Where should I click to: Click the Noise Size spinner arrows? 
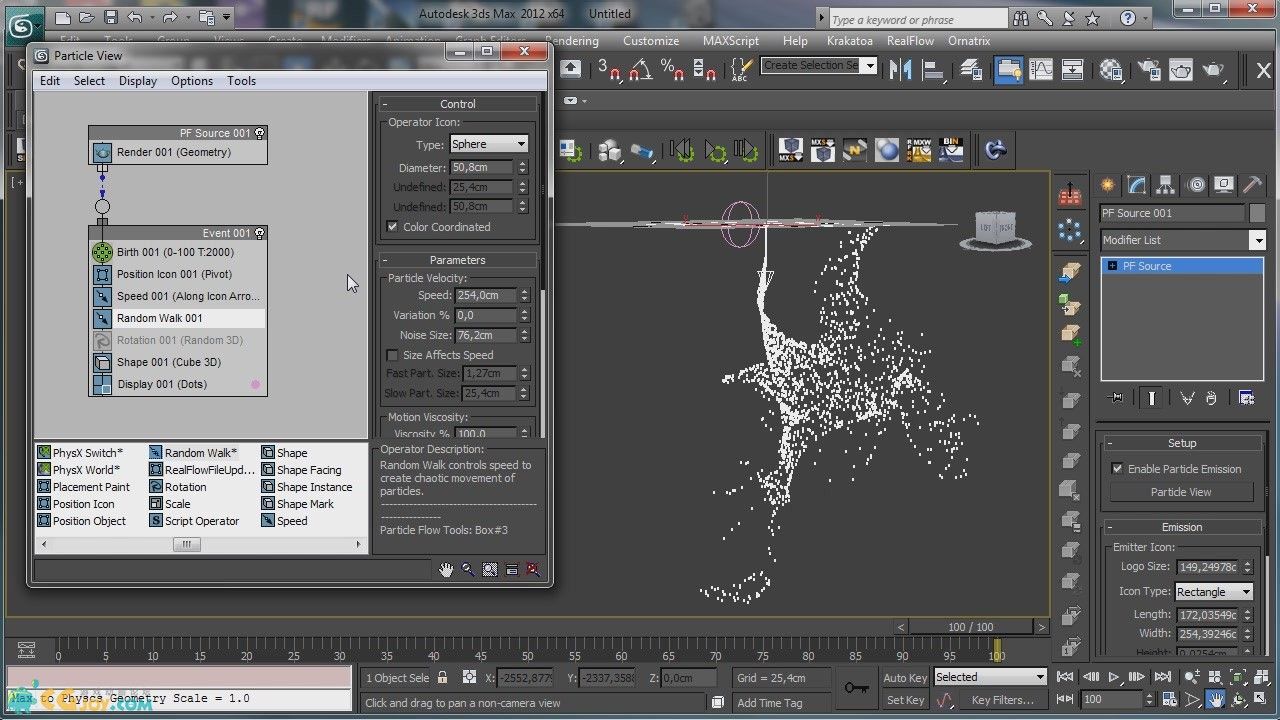523,335
